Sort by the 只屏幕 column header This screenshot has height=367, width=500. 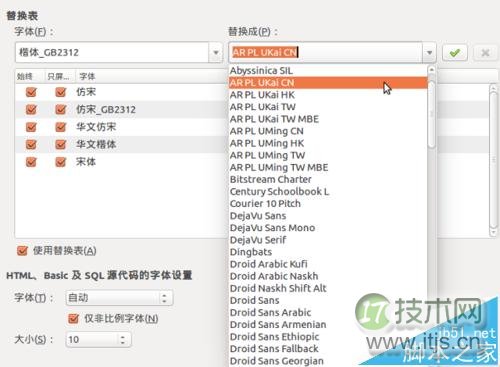click(x=60, y=76)
